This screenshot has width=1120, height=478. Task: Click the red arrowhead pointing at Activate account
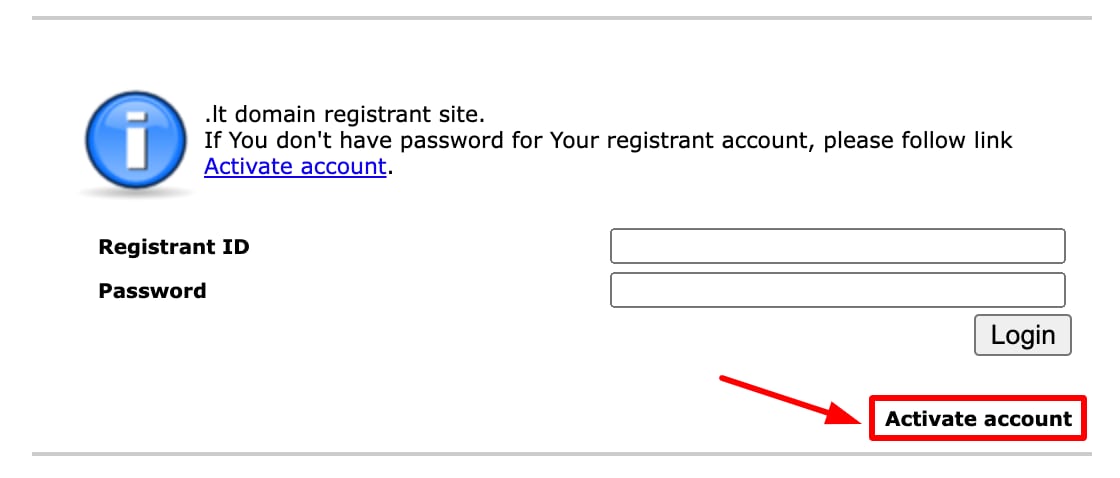click(846, 412)
